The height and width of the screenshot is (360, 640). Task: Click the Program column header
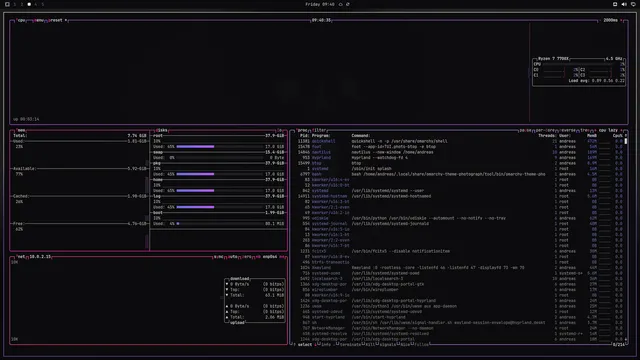(321, 136)
